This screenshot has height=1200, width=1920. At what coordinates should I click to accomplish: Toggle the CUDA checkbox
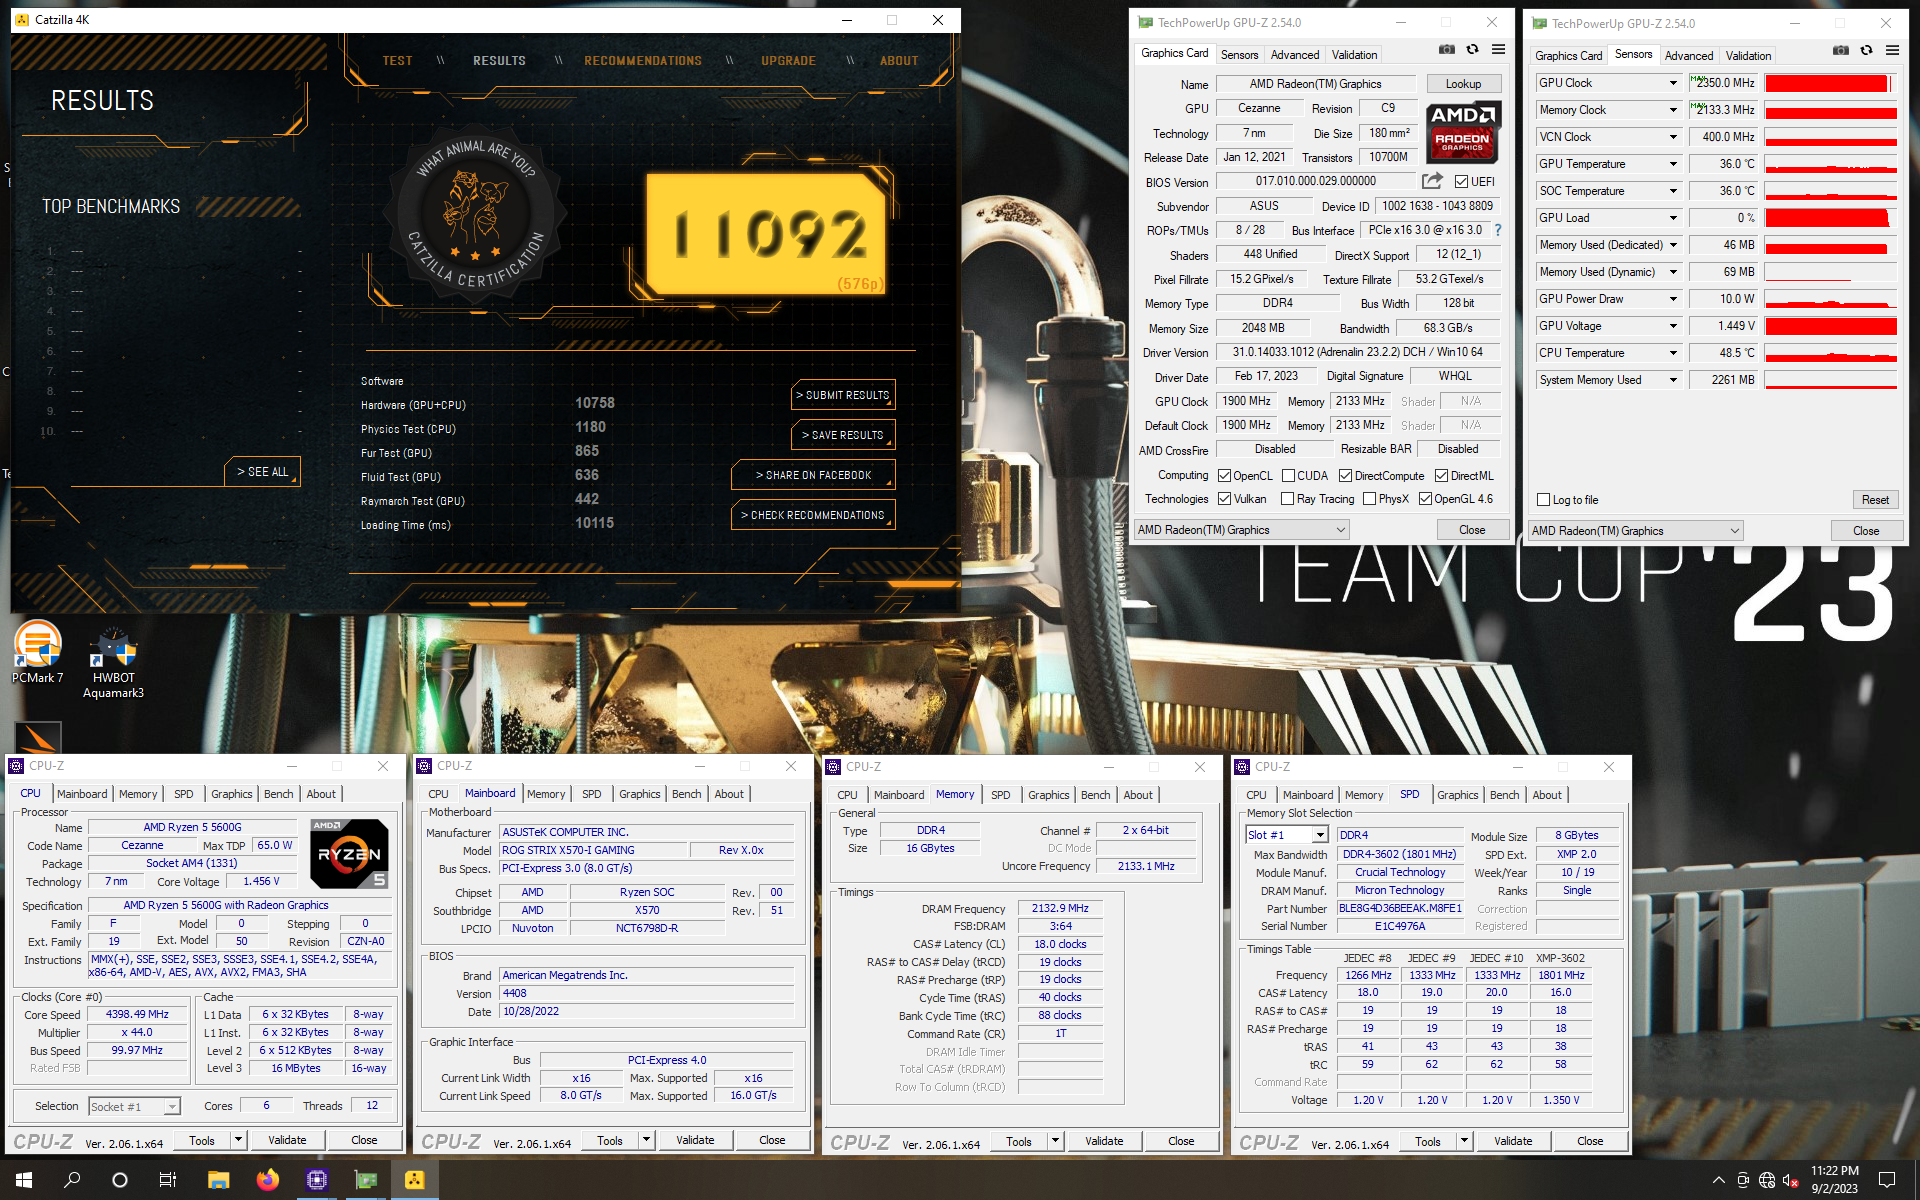tap(1288, 476)
